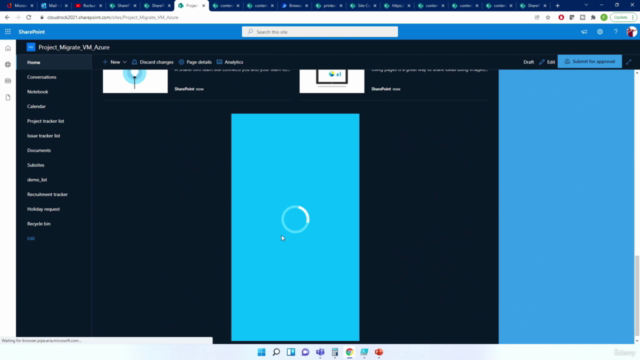Viewport: 640px width, 360px height.
Task: Open taskbar Search magnifier
Action: pos(276,352)
